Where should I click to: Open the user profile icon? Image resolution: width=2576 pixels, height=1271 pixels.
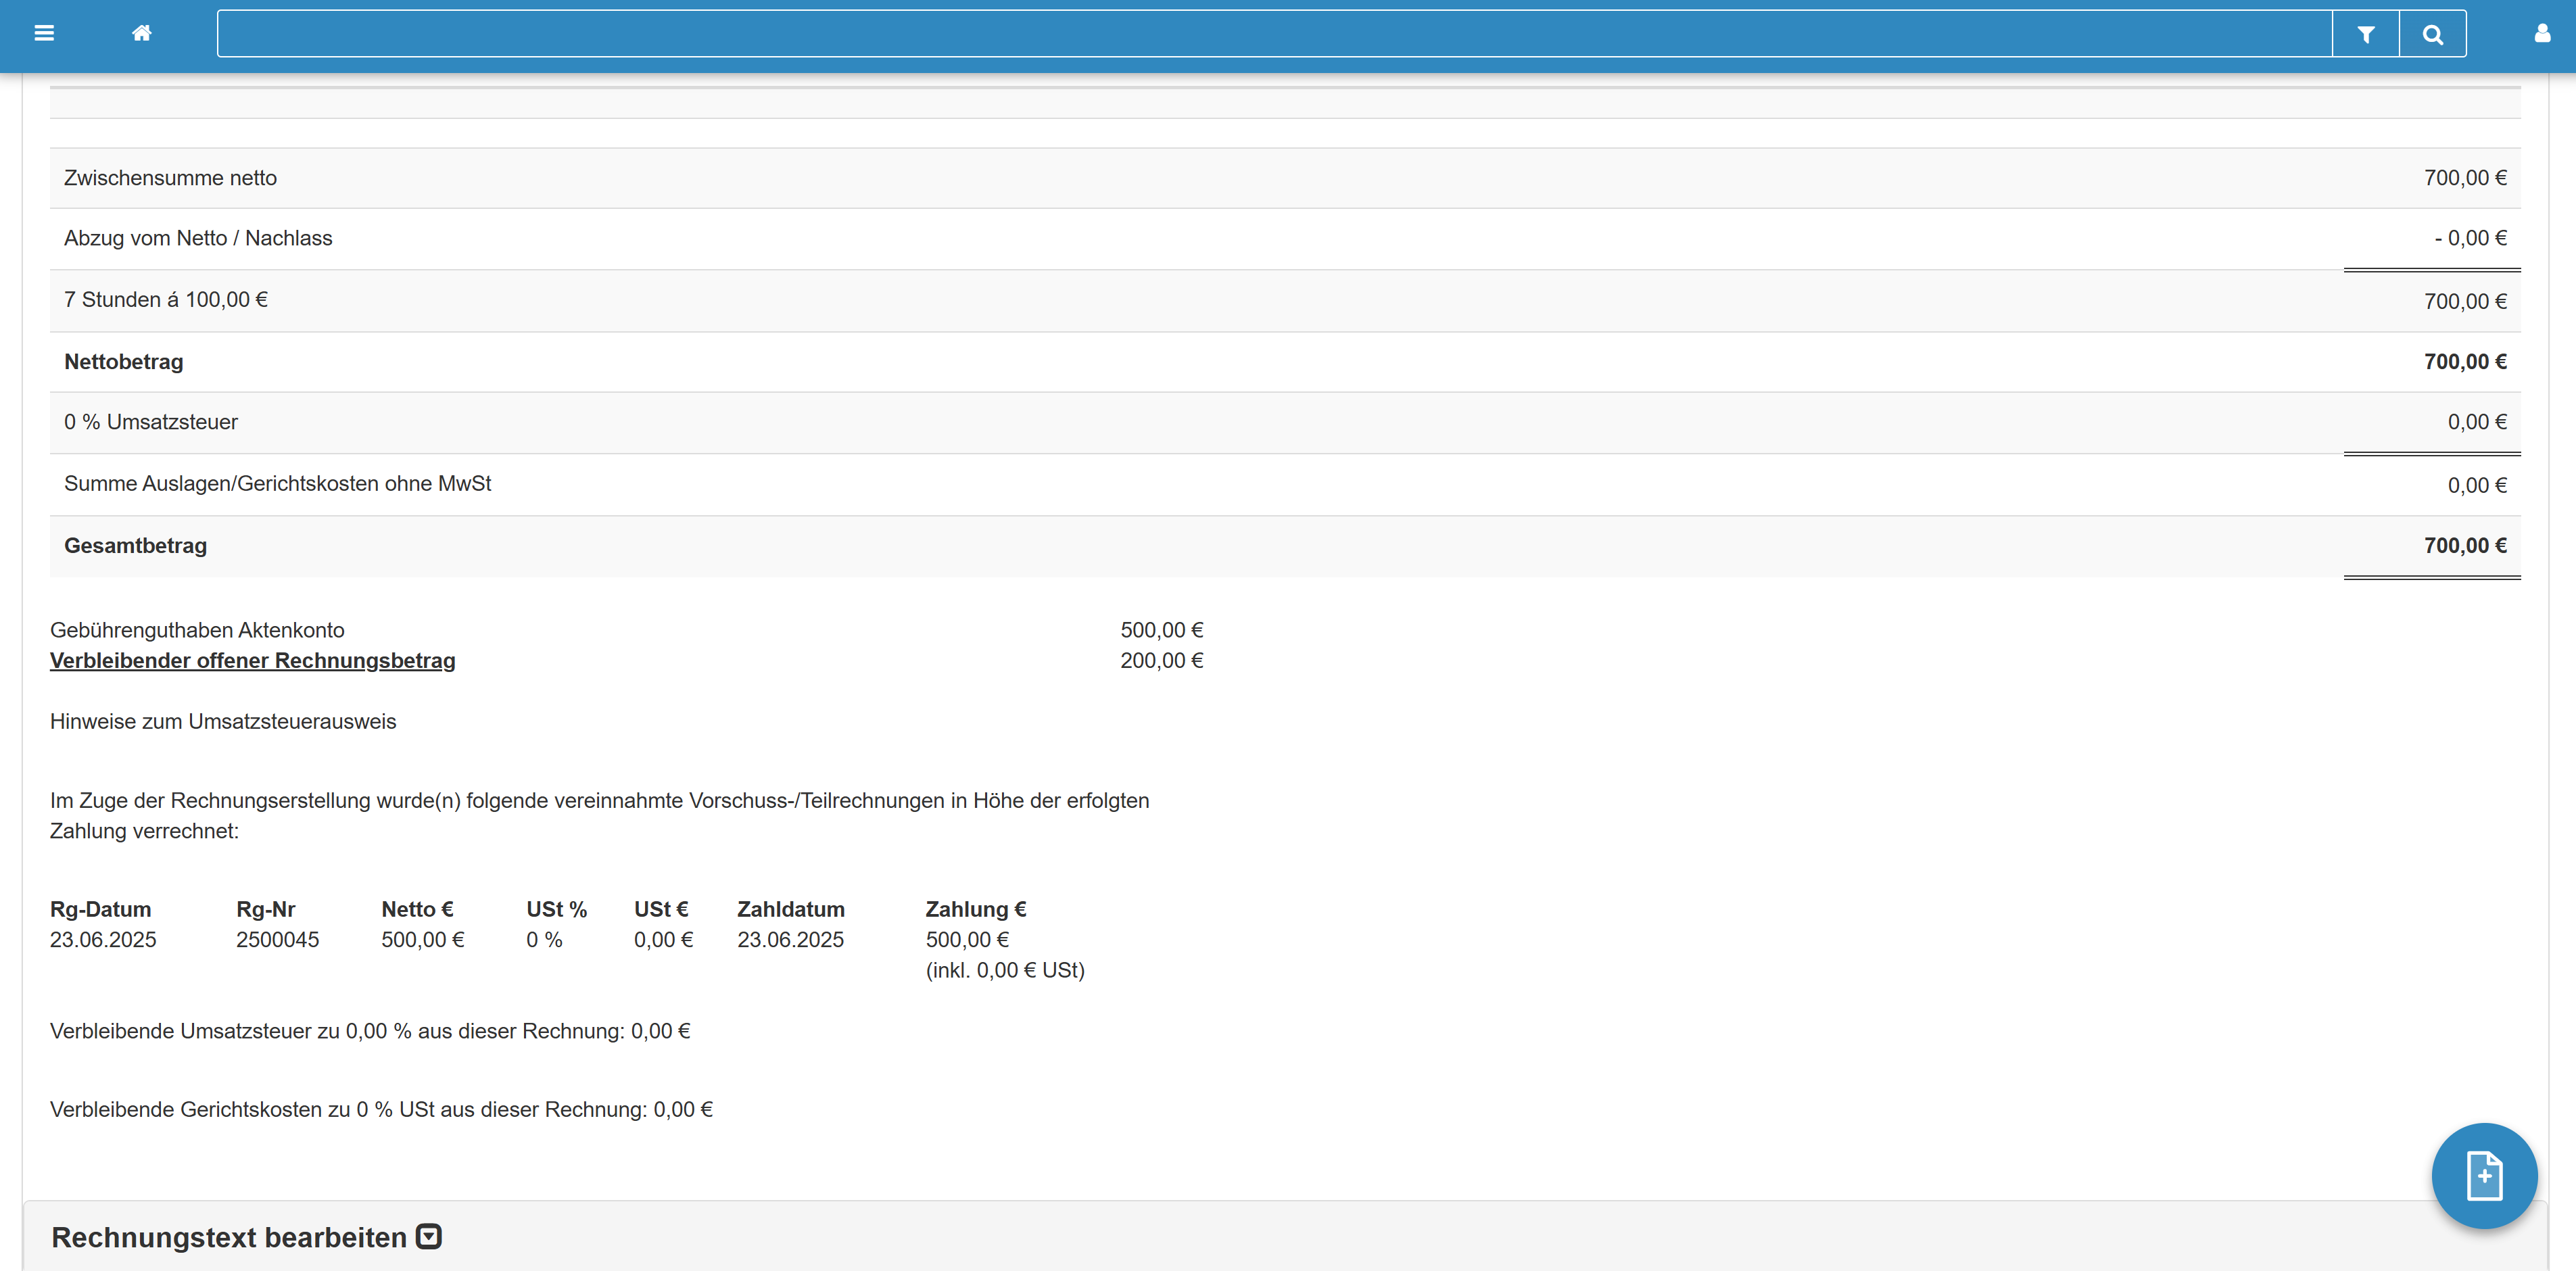(x=2542, y=33)
